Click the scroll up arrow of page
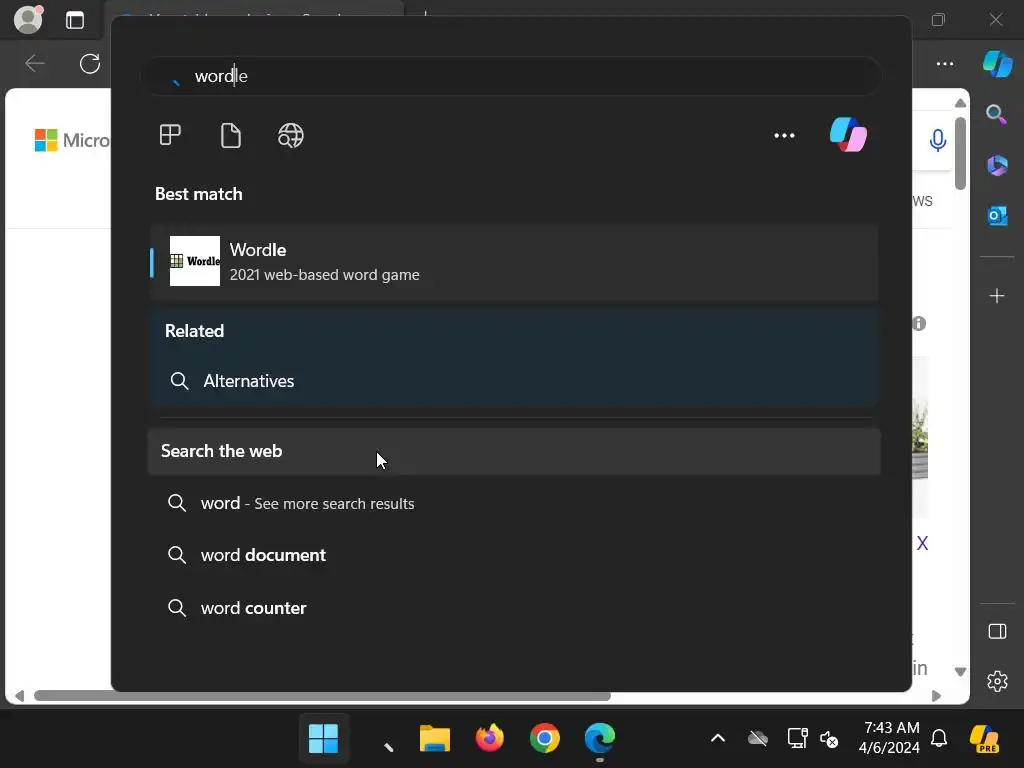Viewport: 1024px width, 768px height. [x=960, y=103]
